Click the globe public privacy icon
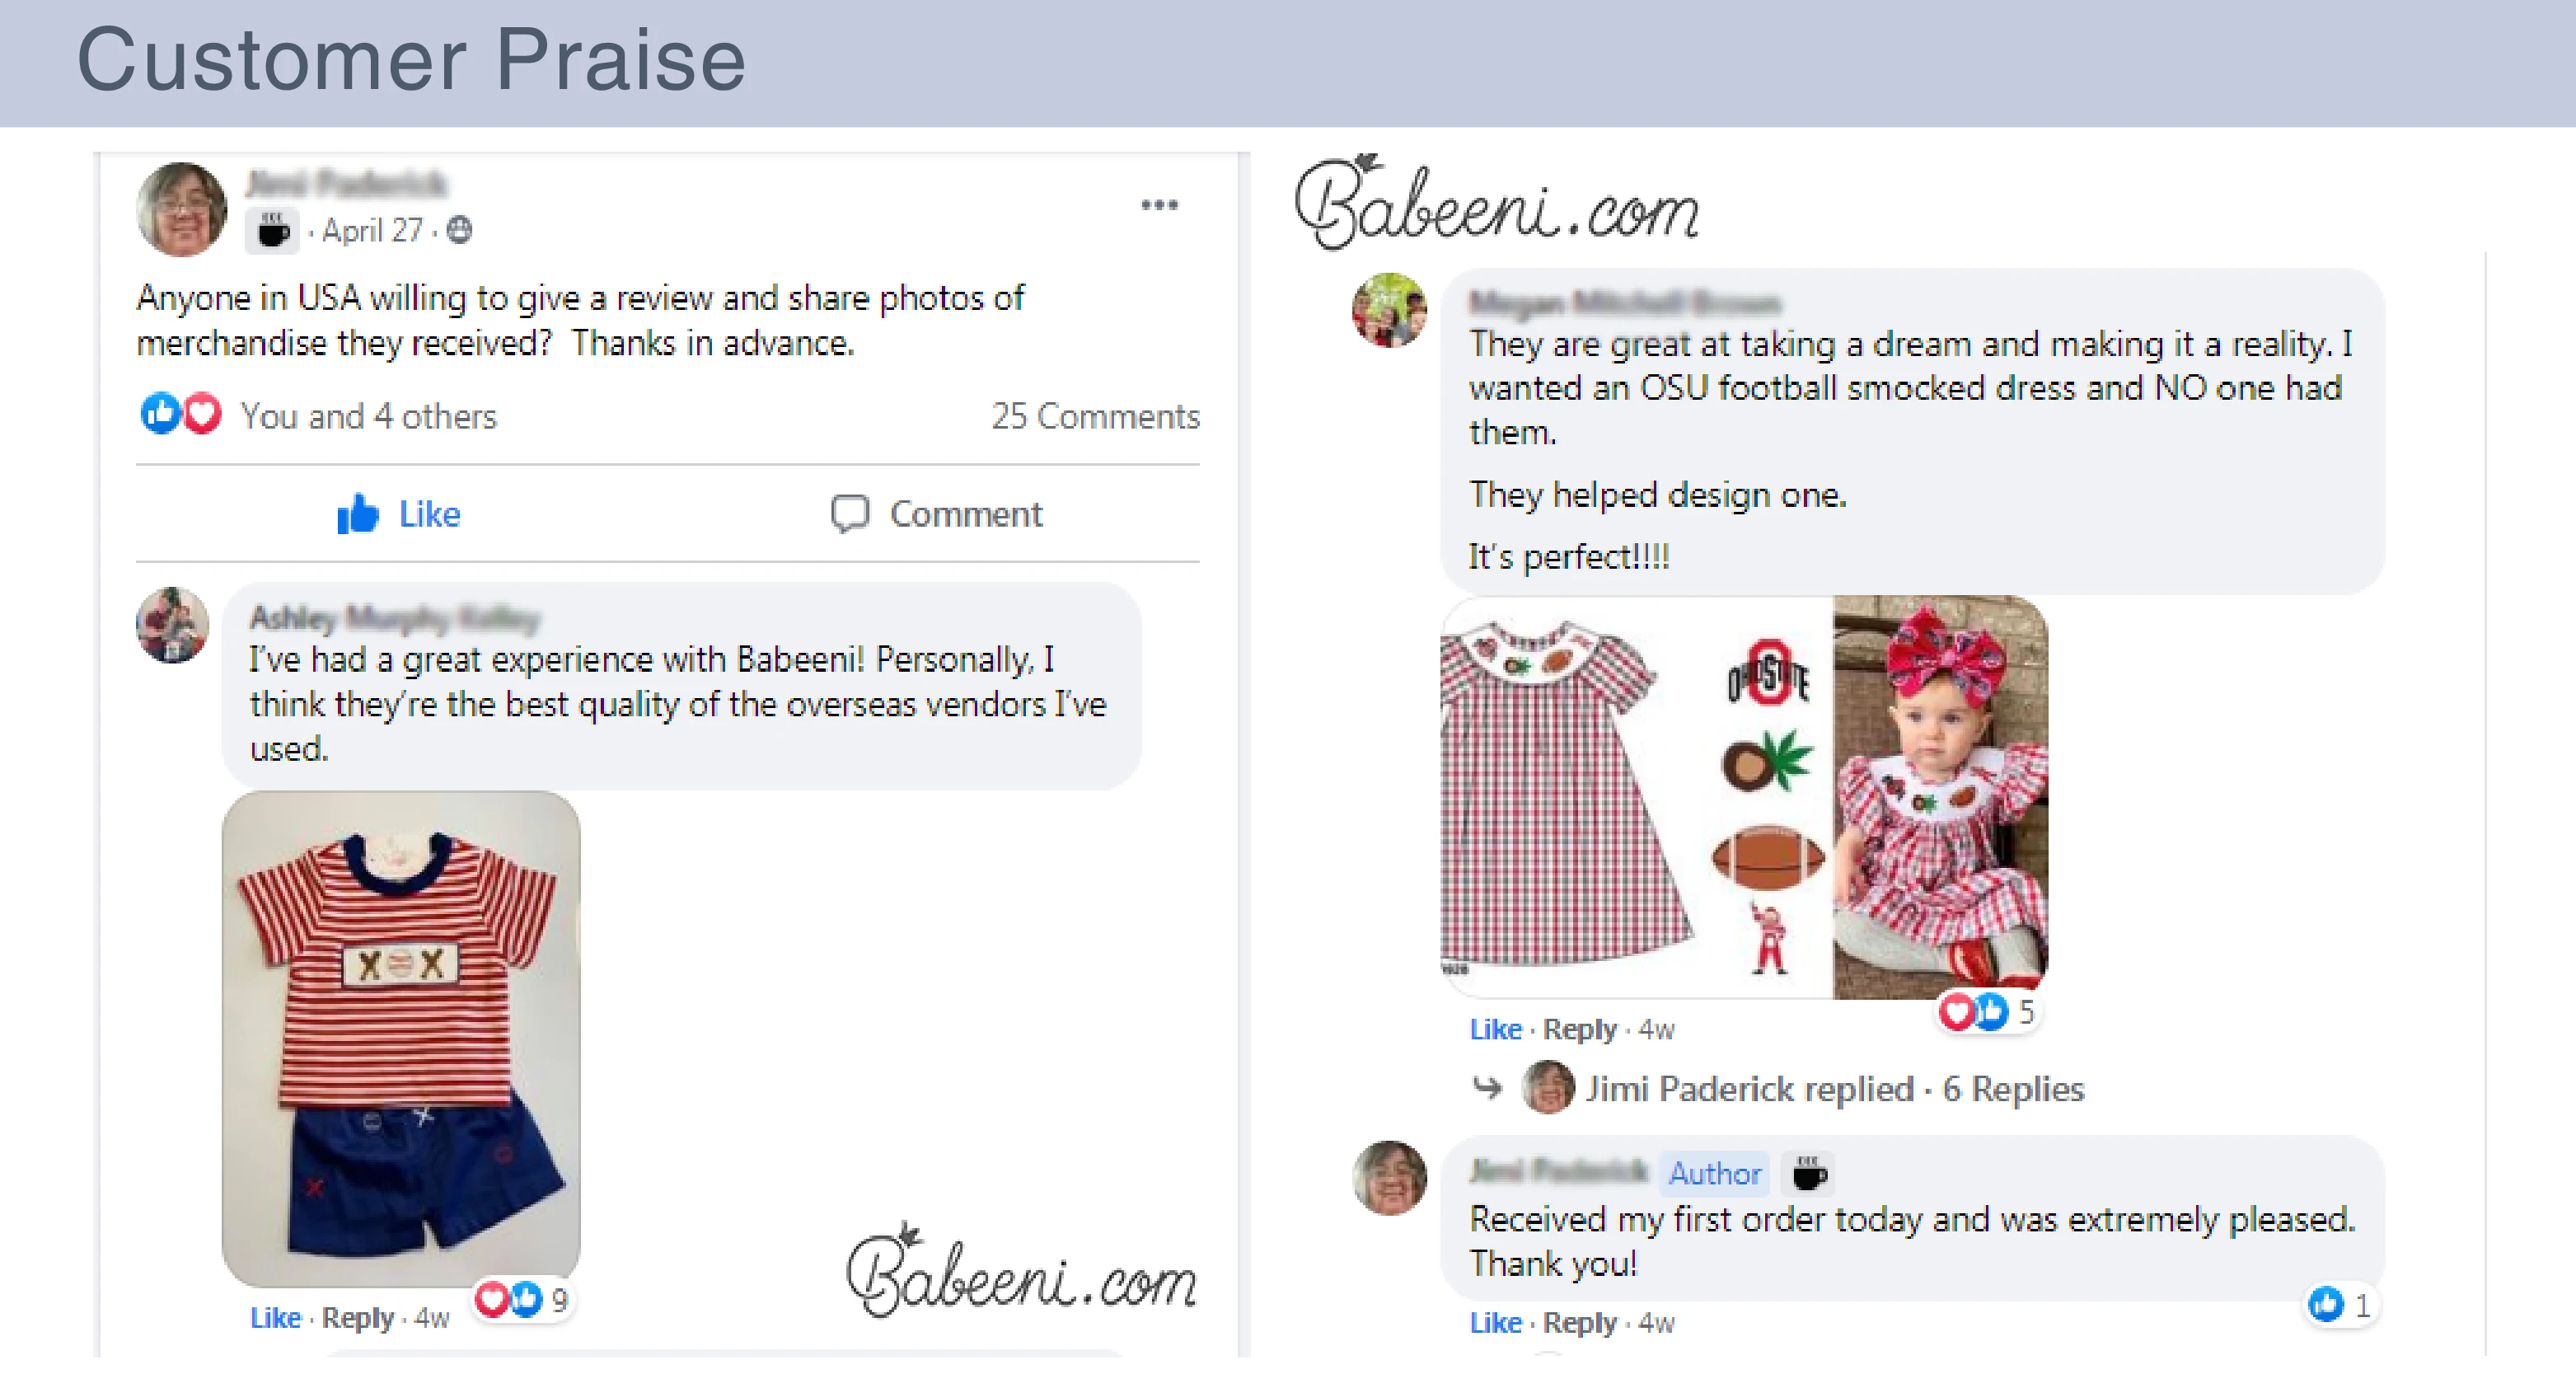Viewport: 2576px width, 1374px height. pyautogui.click(x=459, y=231)
